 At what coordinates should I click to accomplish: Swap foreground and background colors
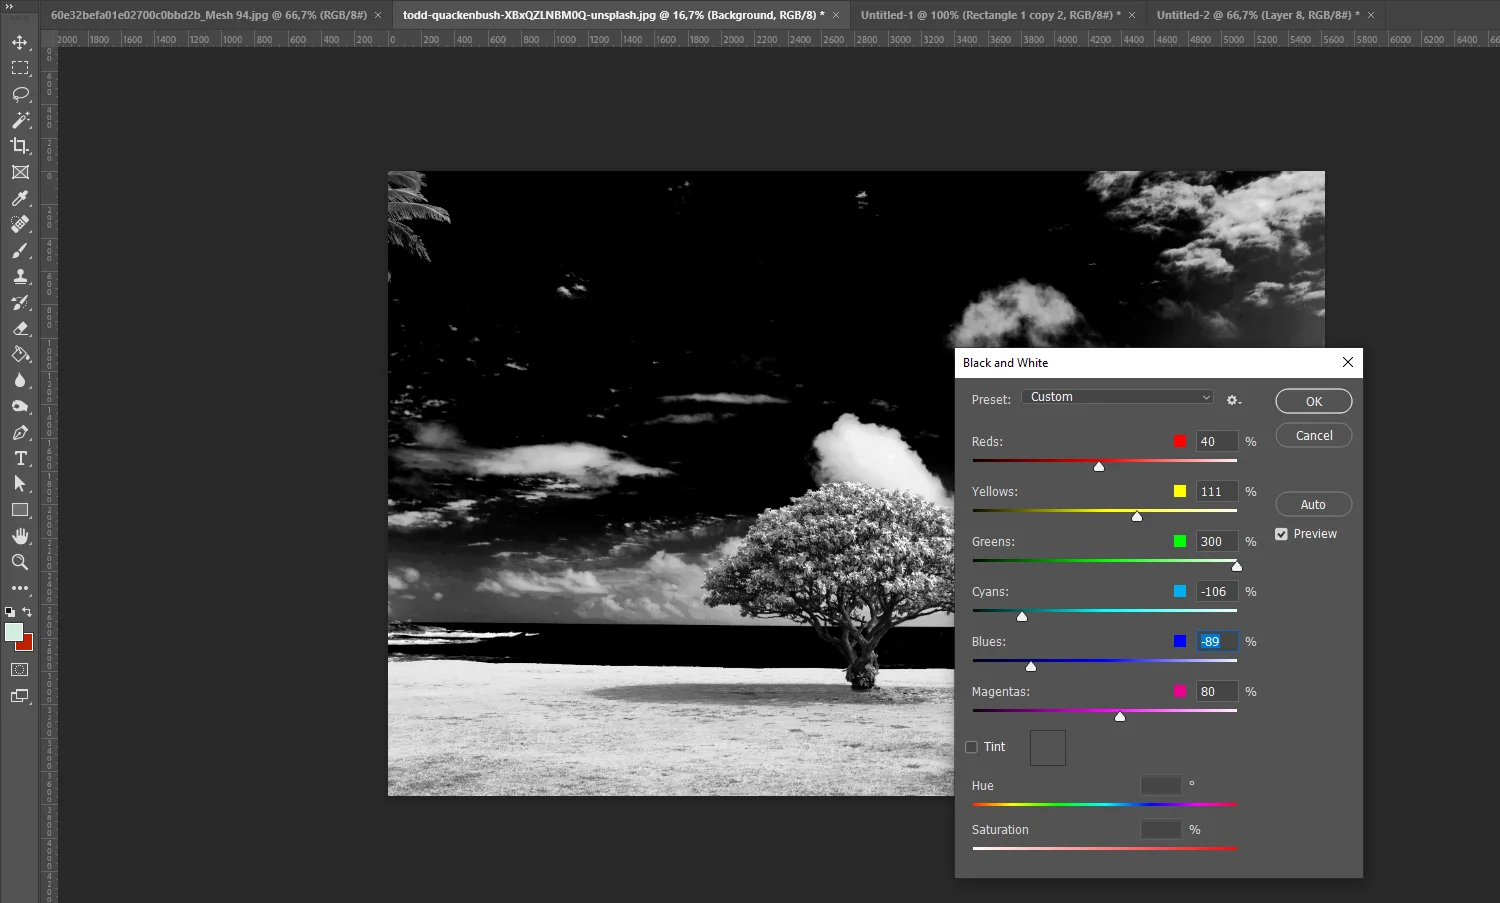28,612
